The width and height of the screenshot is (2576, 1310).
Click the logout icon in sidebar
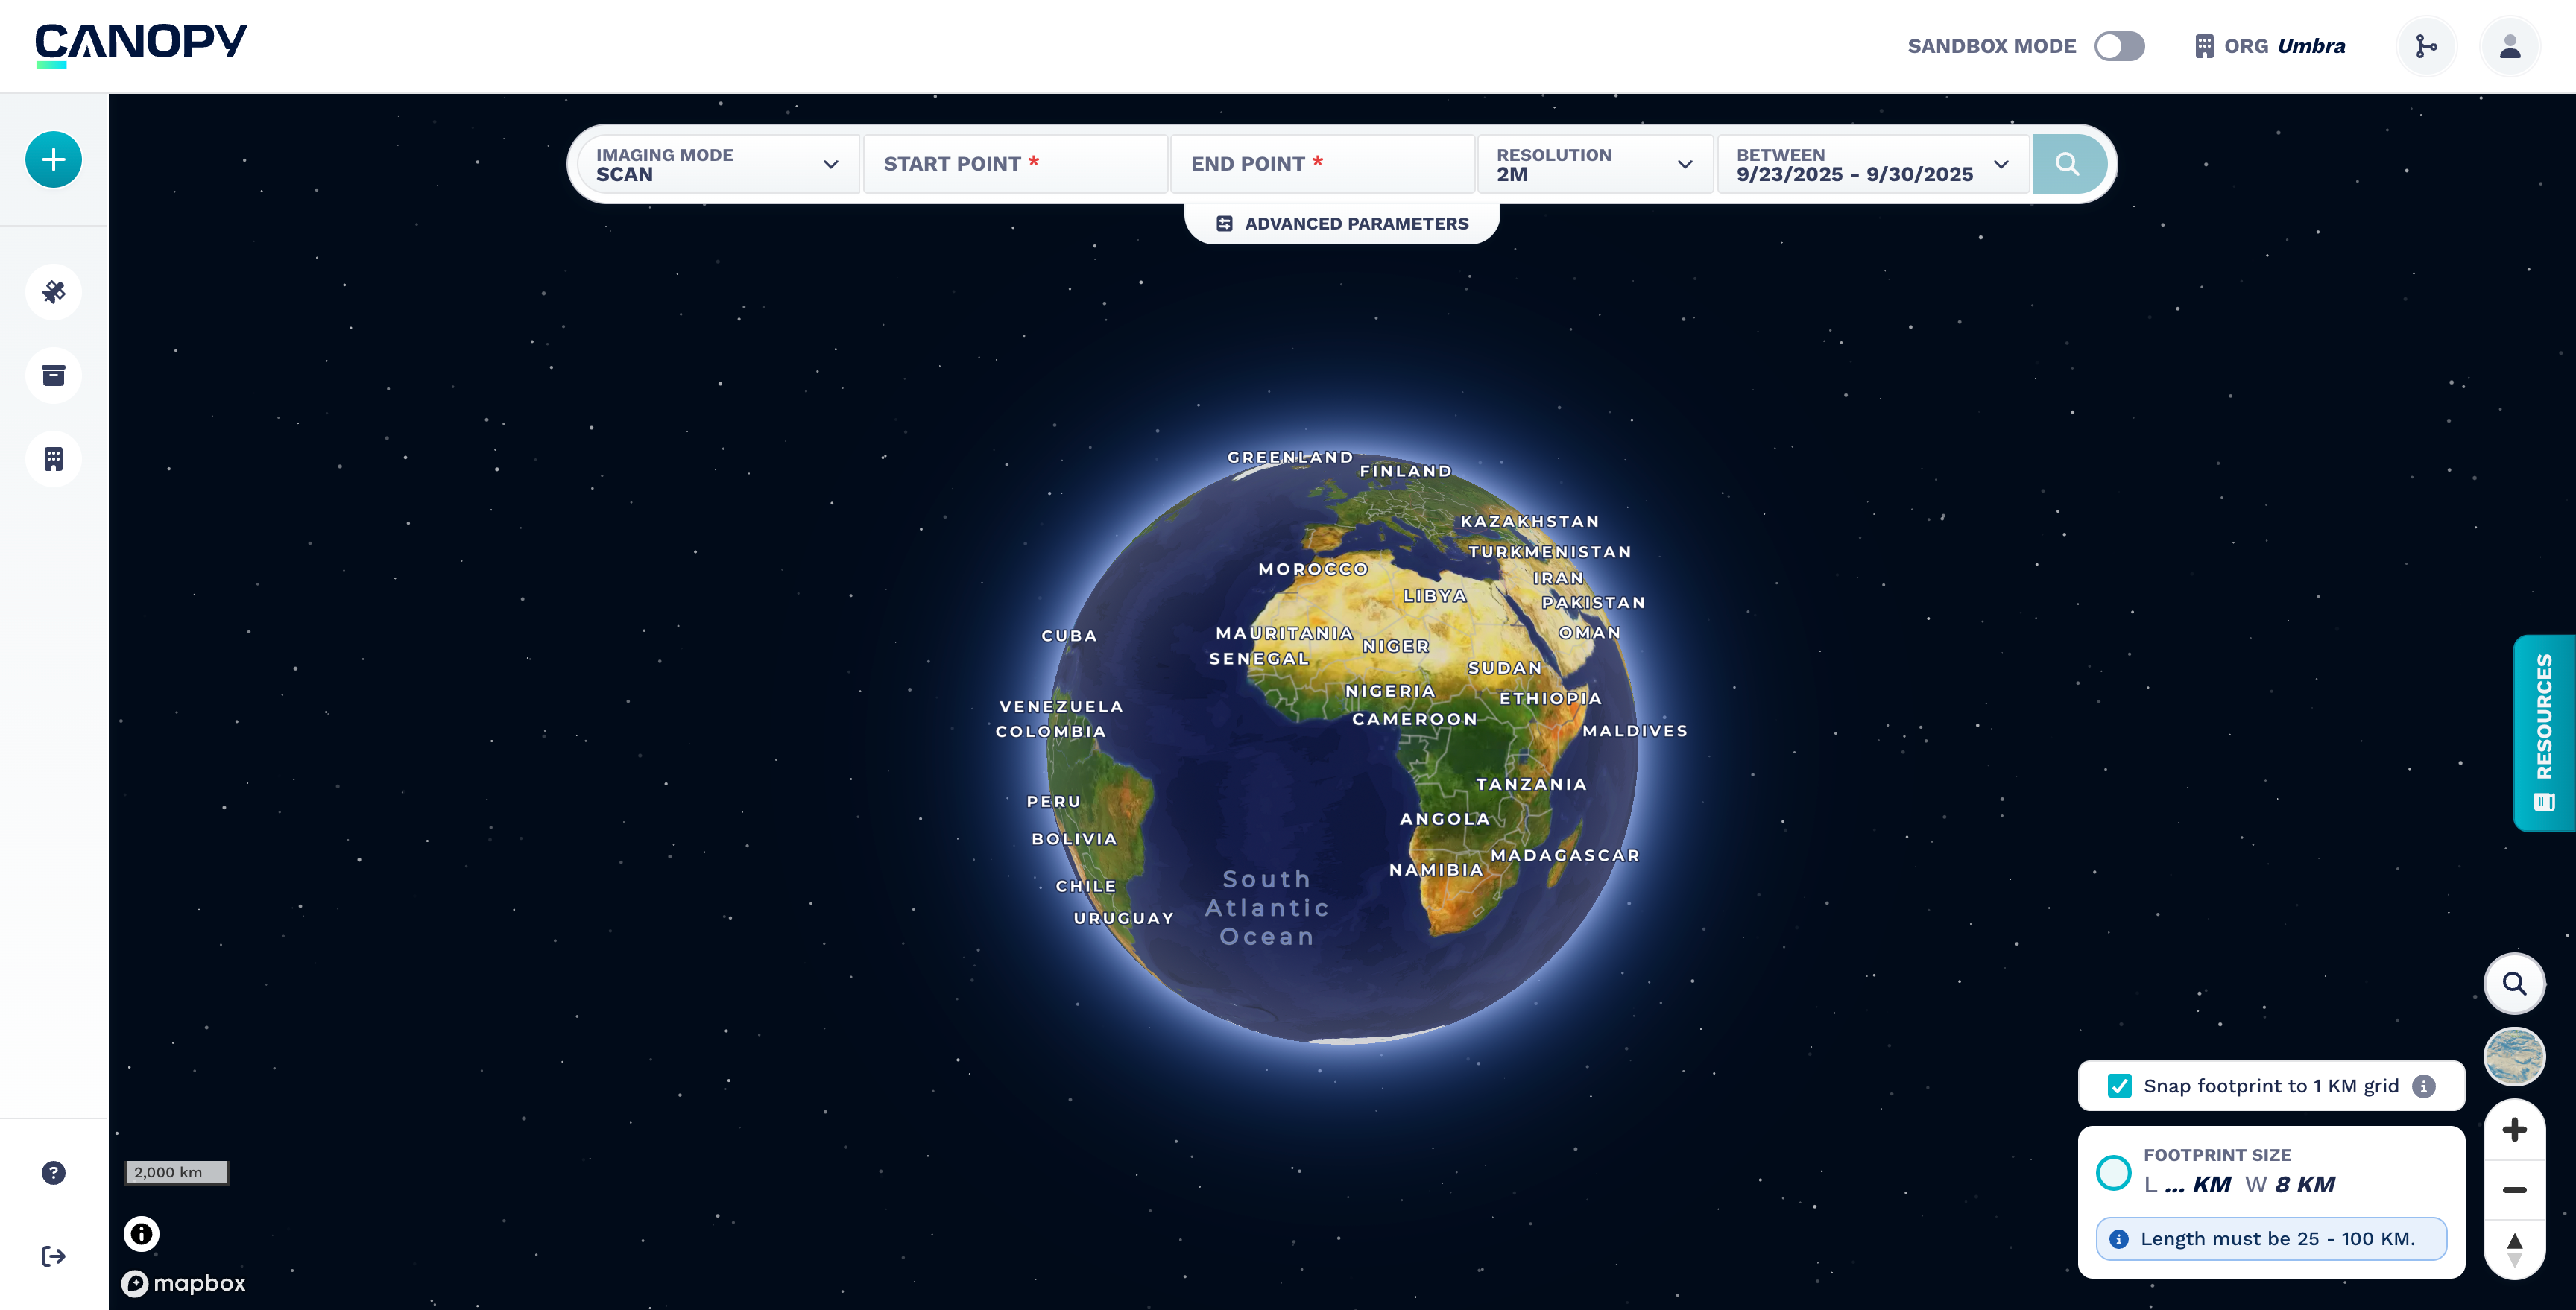[x=53, y=1256]
